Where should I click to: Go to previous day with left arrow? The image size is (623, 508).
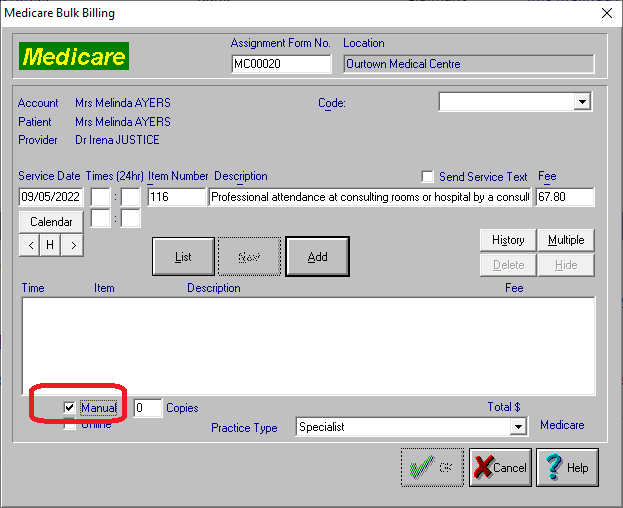pyautogui.click(x=30, y=245)
